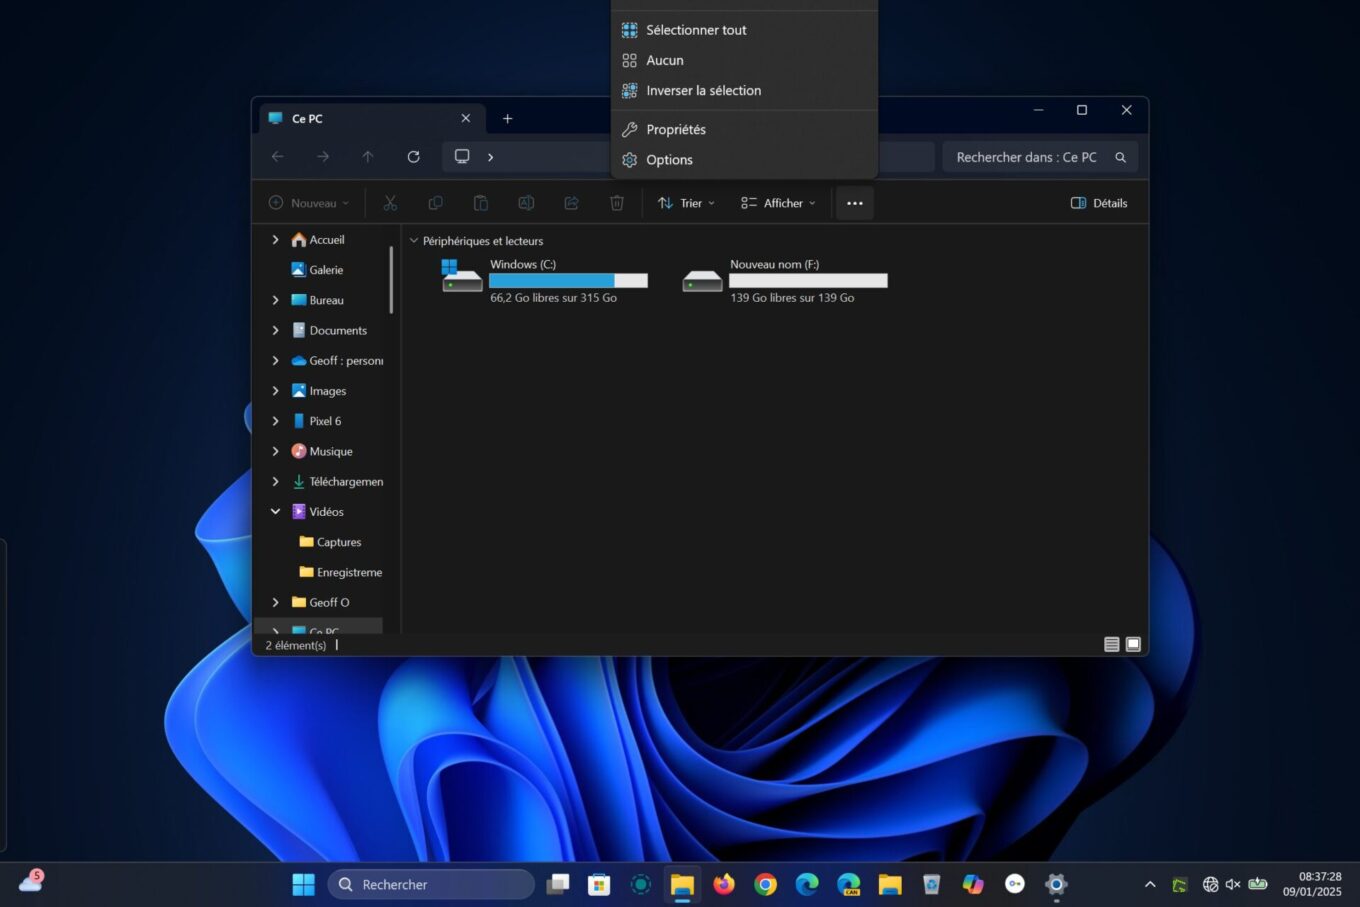Switch to details list view in status bar
This screenshot has height=907, width=1360.
point(1111,644)
